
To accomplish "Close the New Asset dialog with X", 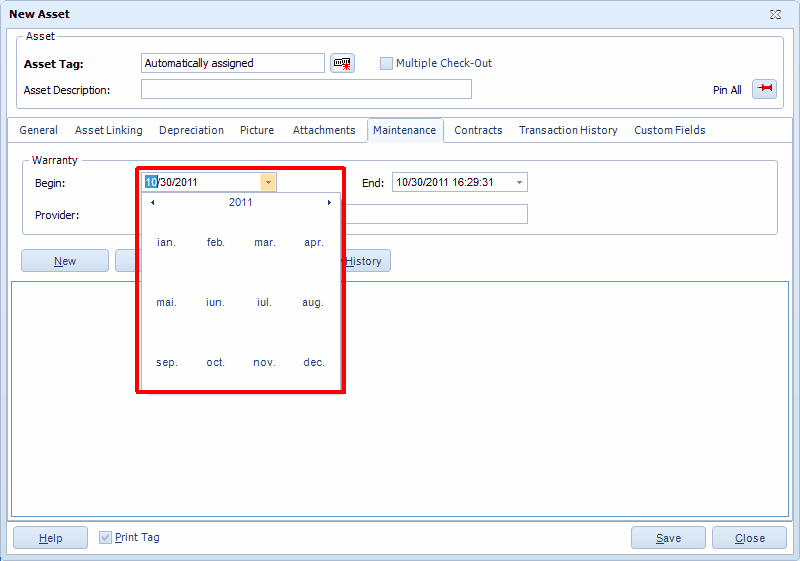I will pos(775,14).
